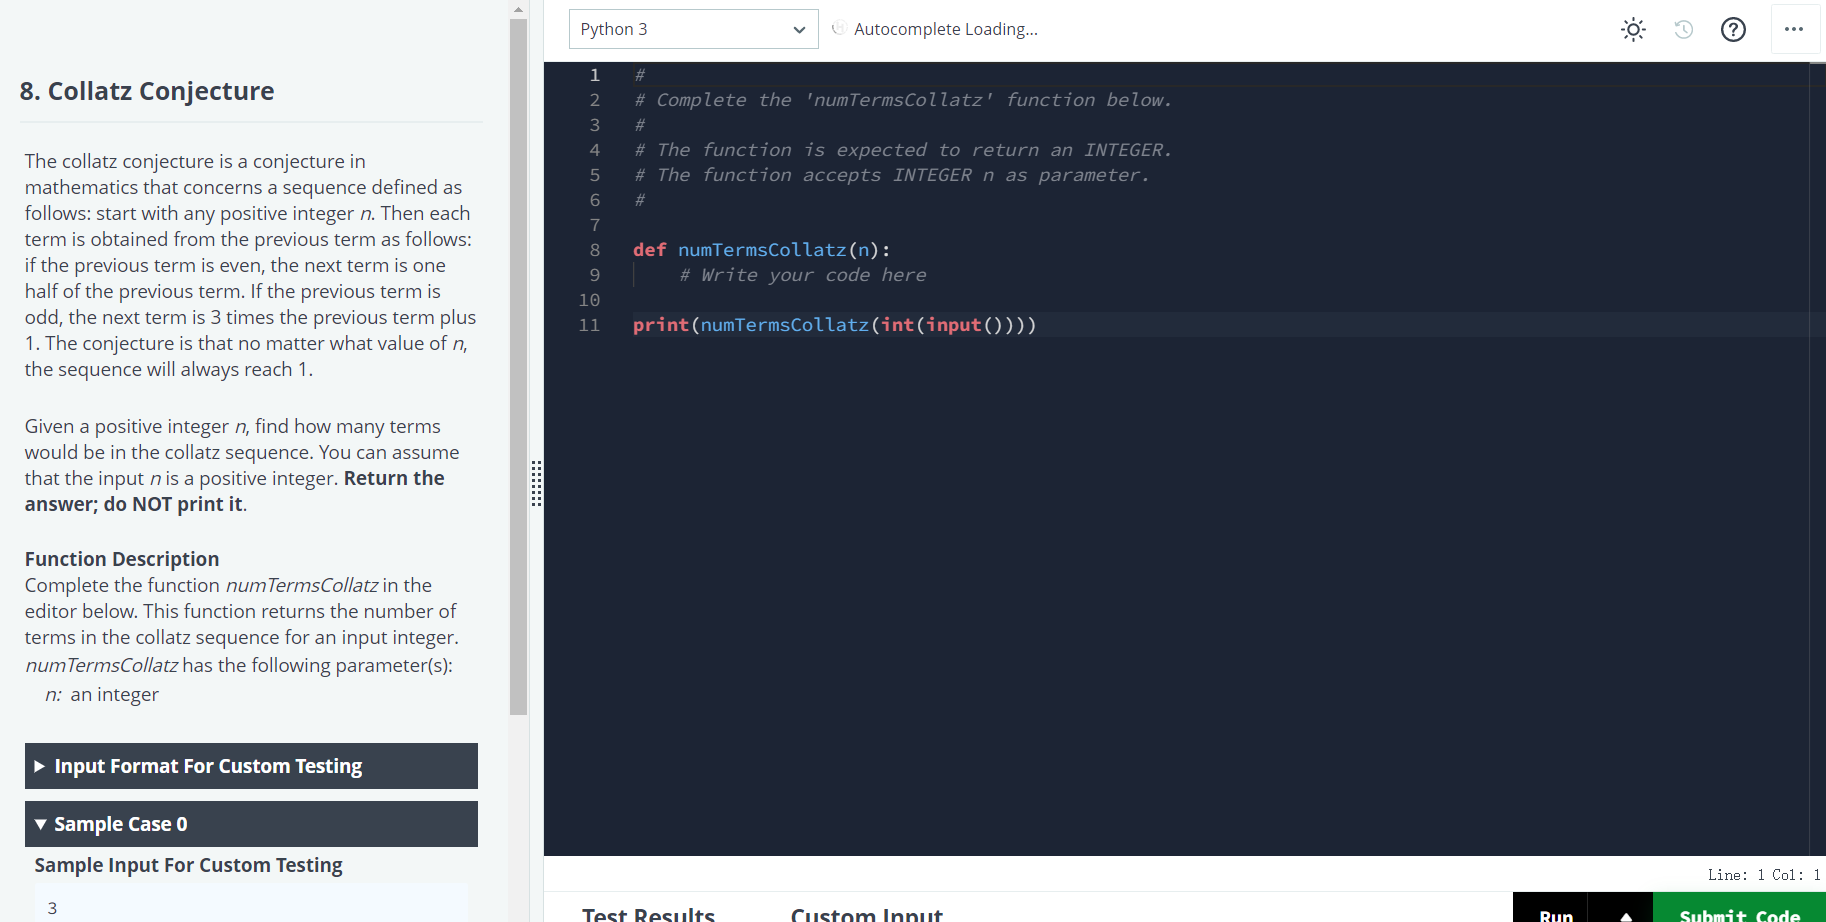
Task: Open the Python 3 language dropdown
Action: click(x=693, y=29)
